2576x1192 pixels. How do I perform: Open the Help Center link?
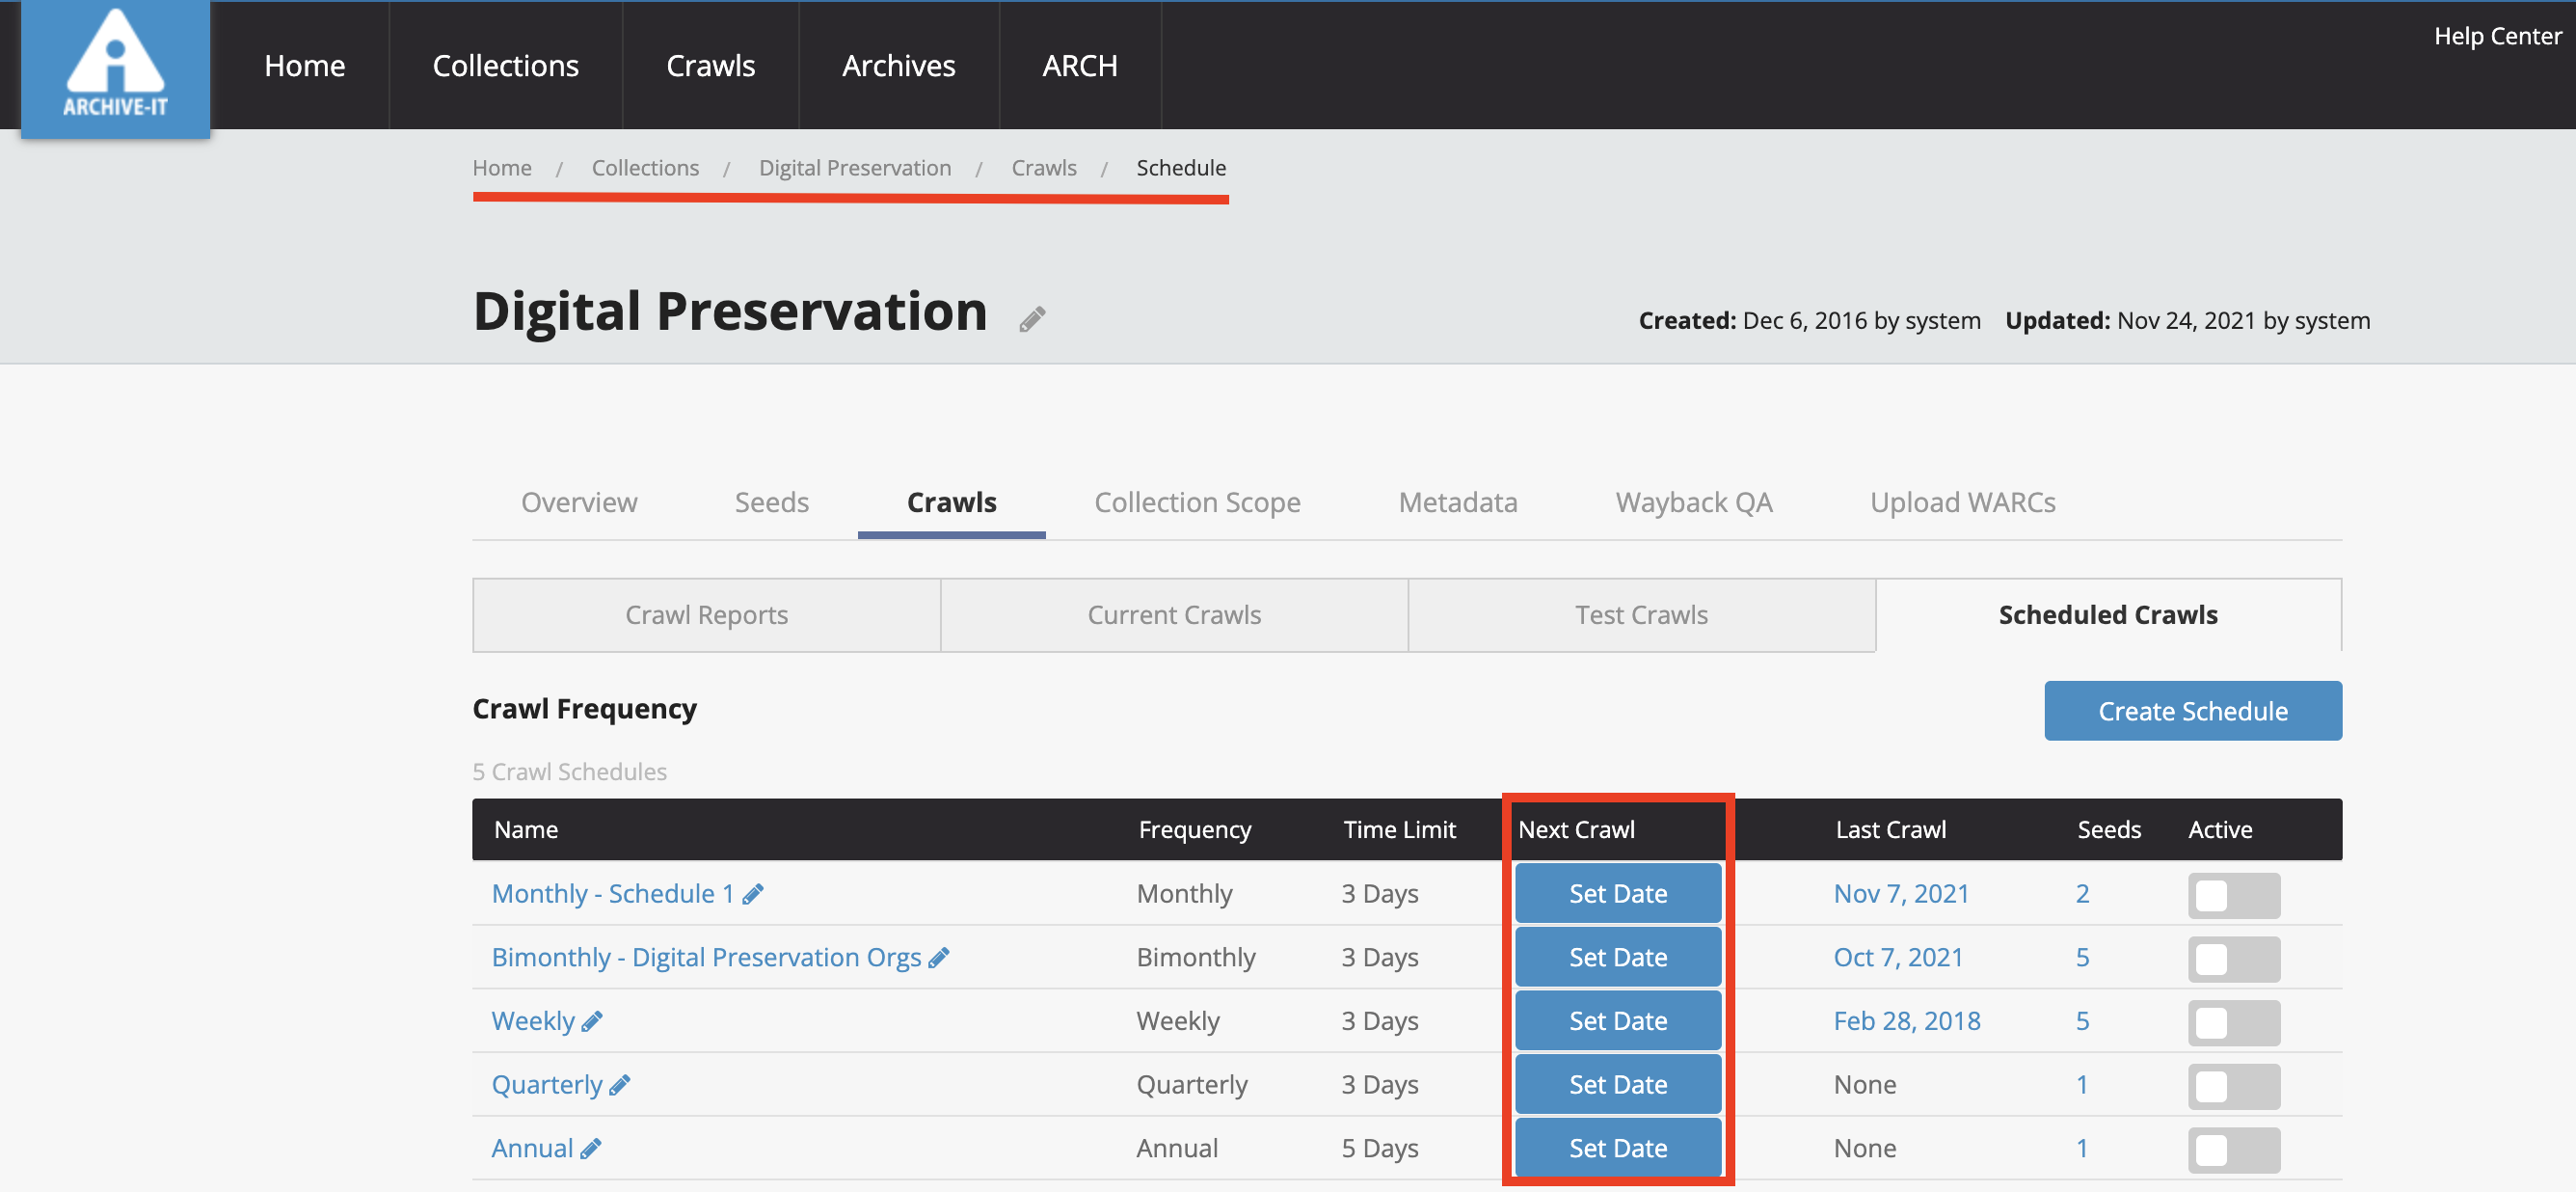point(2496,36)
